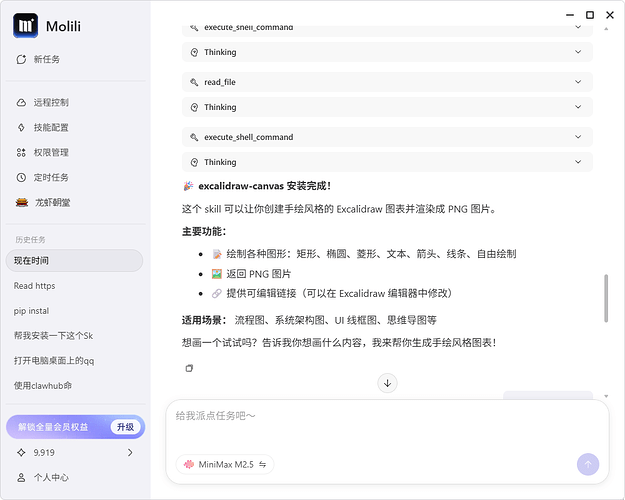Click the link emoji before 提供可编辑链接
The width and height of the screenshot is (625, 500).
pos(216,293)
